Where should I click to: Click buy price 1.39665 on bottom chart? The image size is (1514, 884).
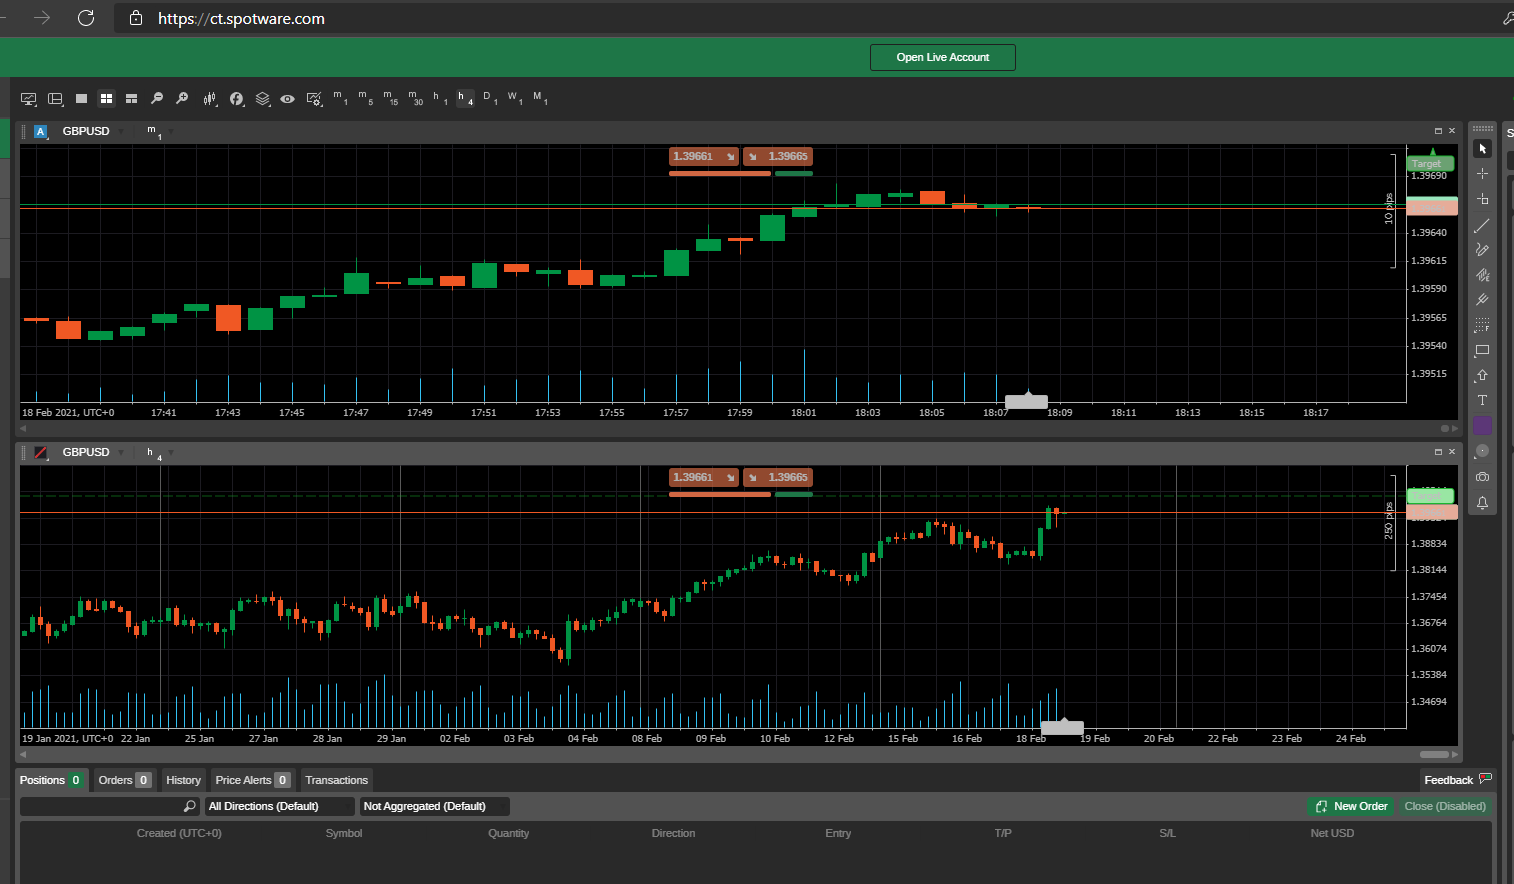point(777,477)
